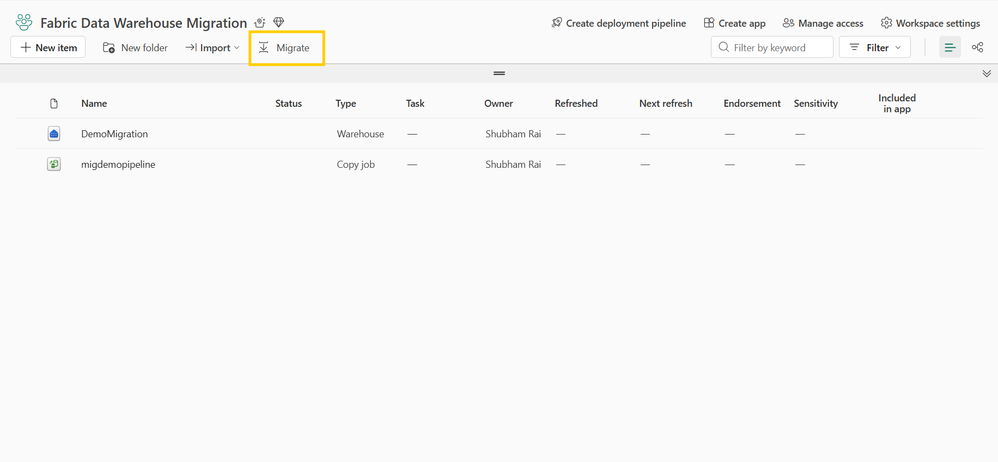Screen dimensions: 998x462
Task: Open the Filter dropdown
Action: pyautogui.click(x=875, y=47)
